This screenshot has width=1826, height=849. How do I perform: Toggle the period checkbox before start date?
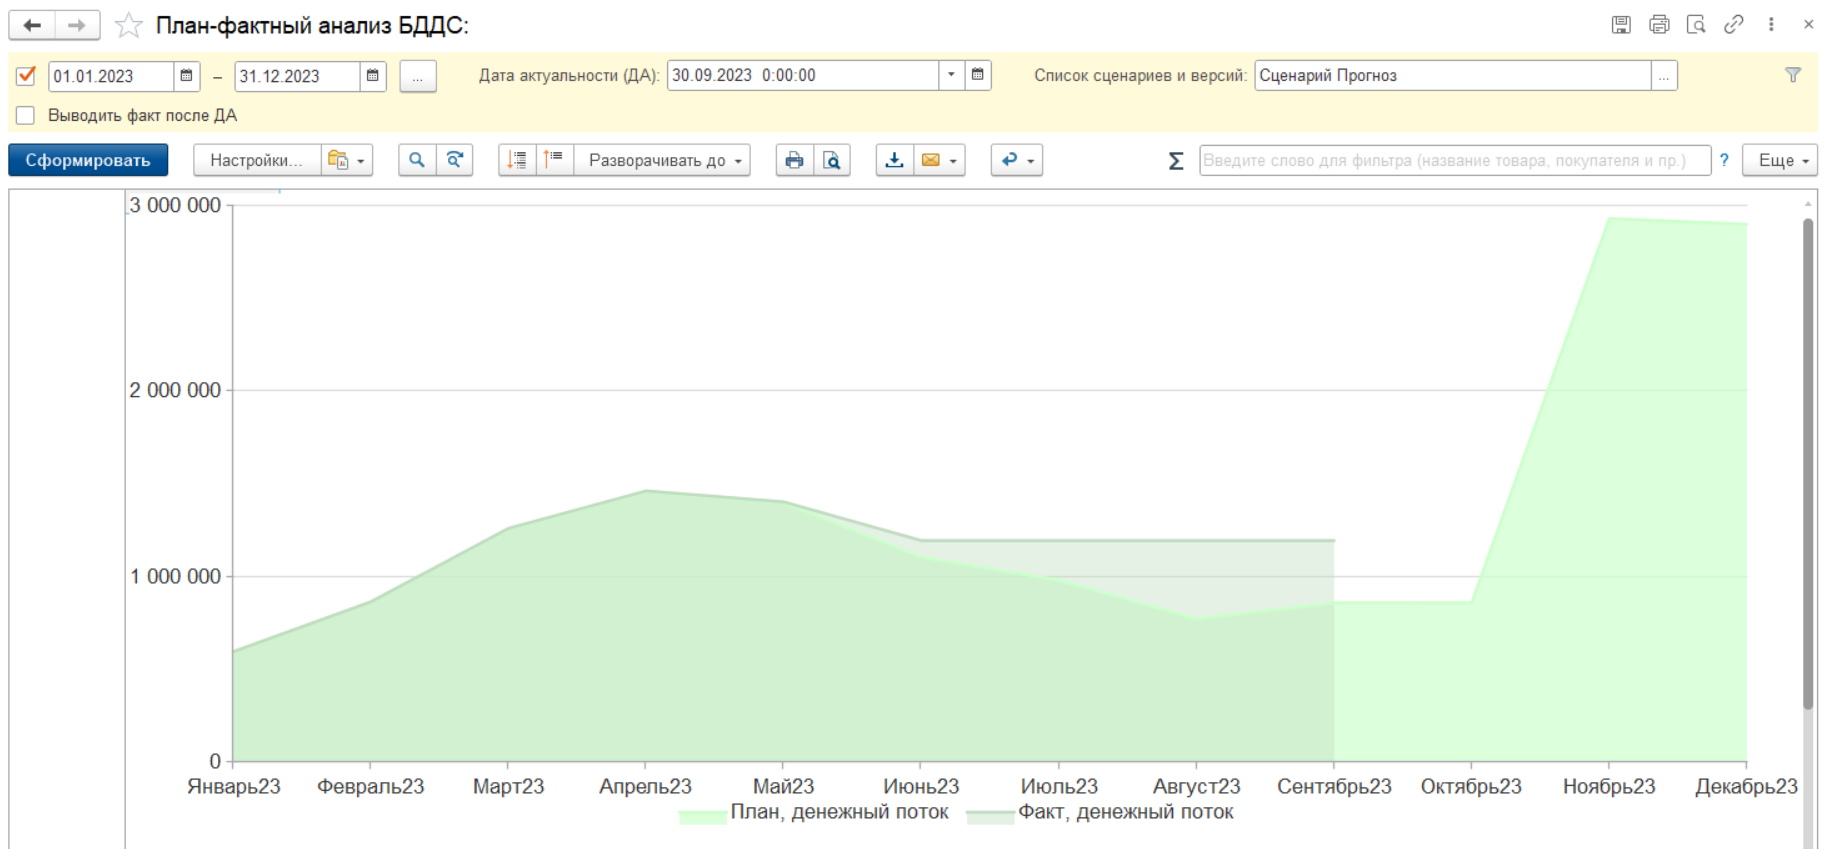click(26, 76)
